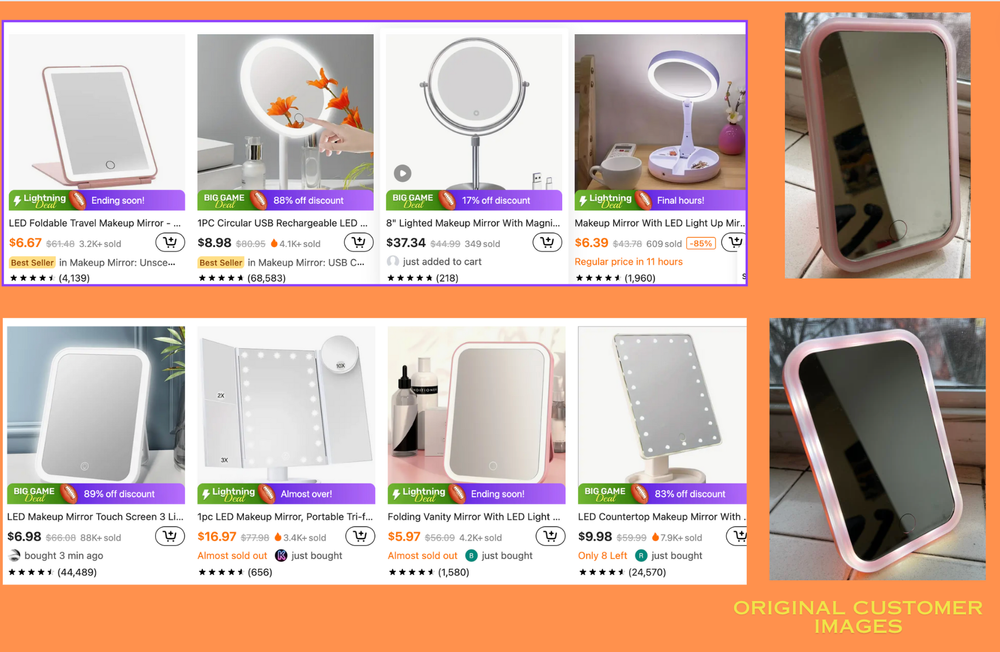The height and width of the screenshot is (652, 1000).
Task: Play video on 8" Lighted Mirror thumbnail
Action: pyautogui.click(x=402, y=173)
